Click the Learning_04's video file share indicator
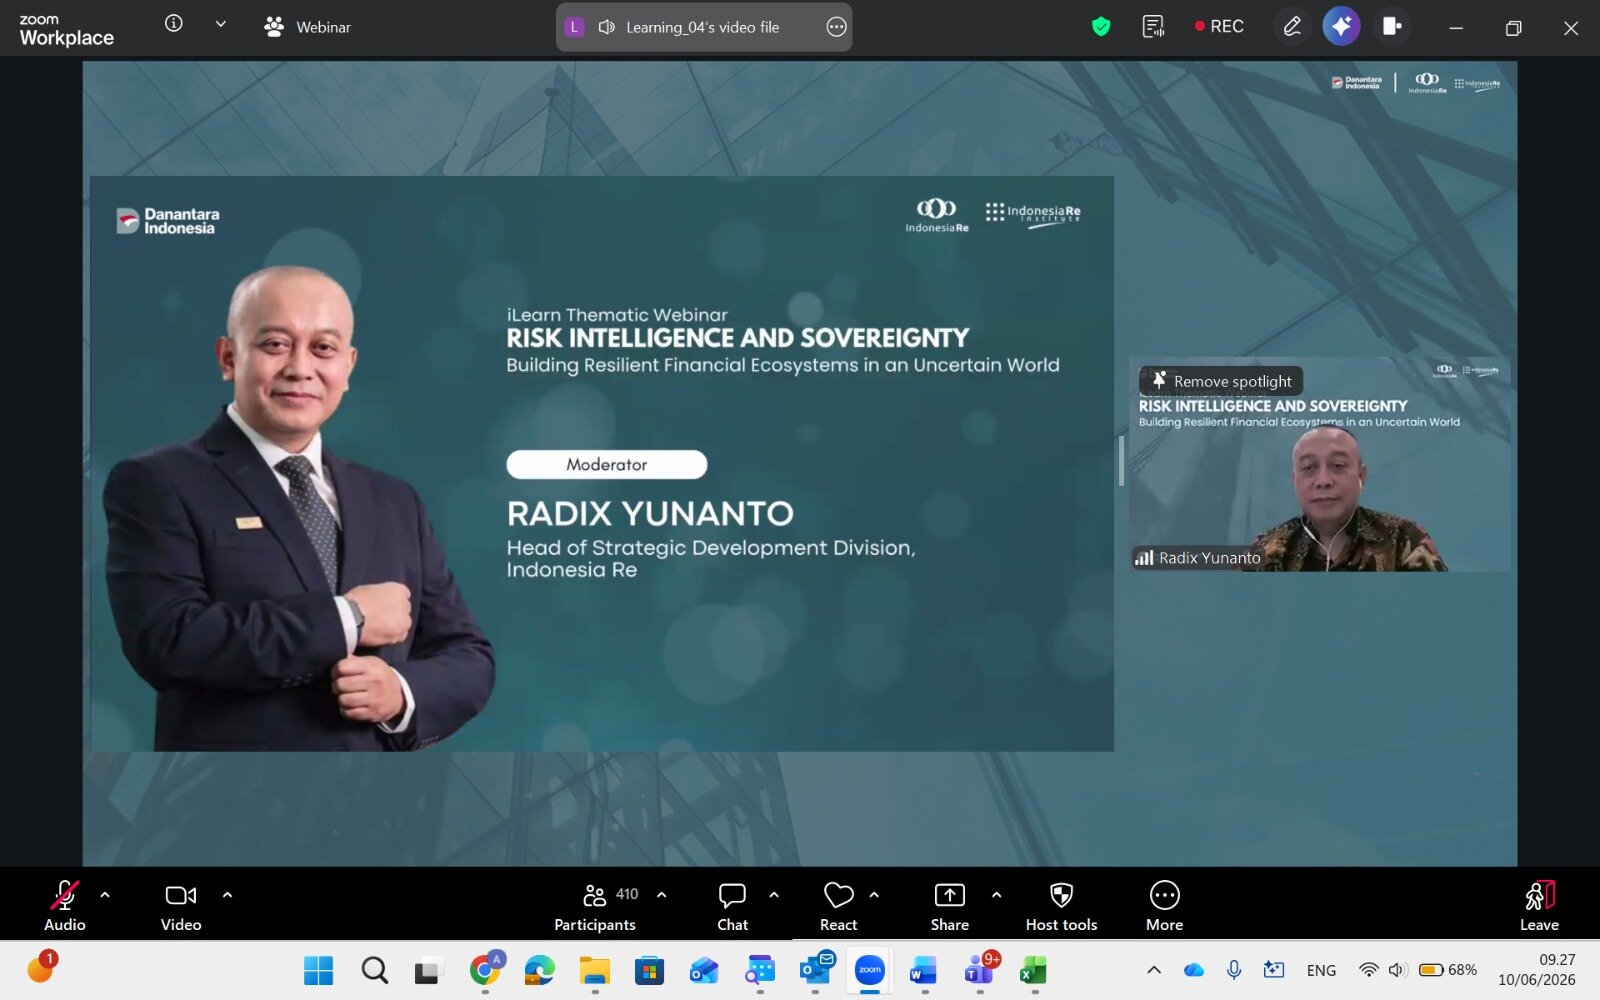 point(703,27)
